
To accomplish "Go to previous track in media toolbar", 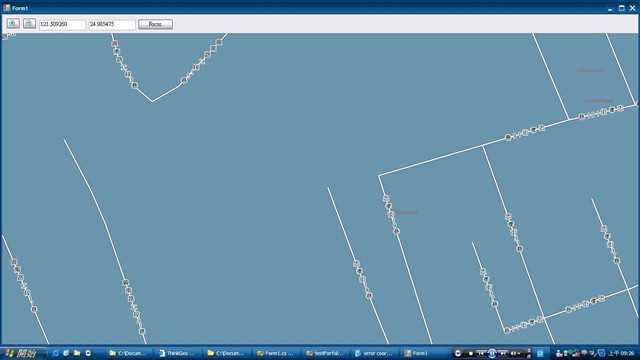I will point(481,353).
